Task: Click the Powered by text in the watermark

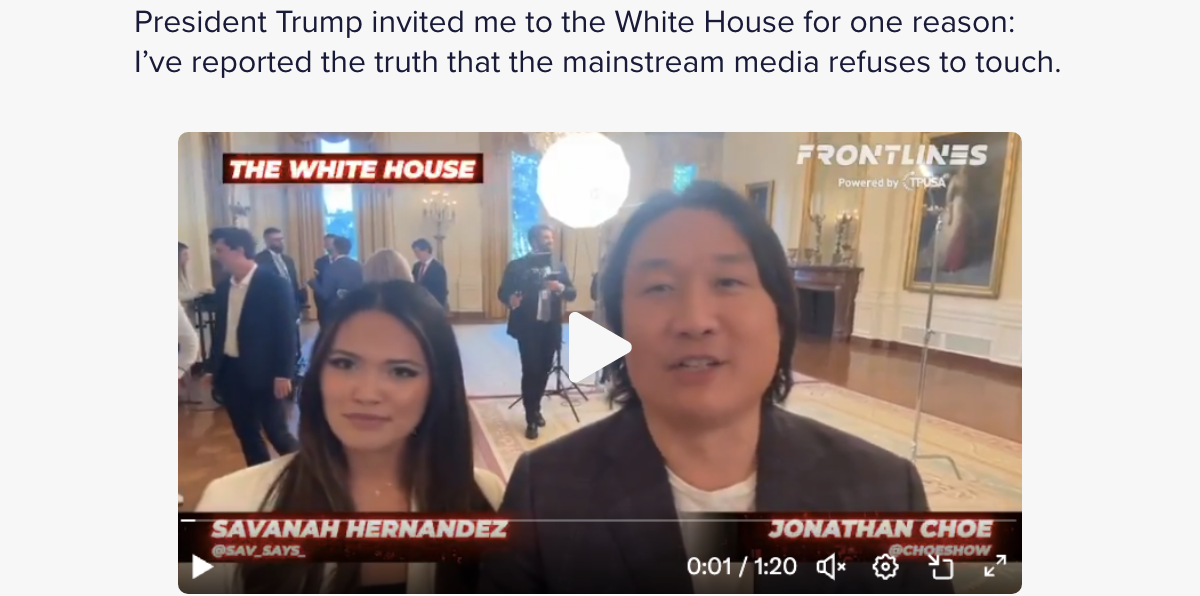Action: (x=868, y=183)
